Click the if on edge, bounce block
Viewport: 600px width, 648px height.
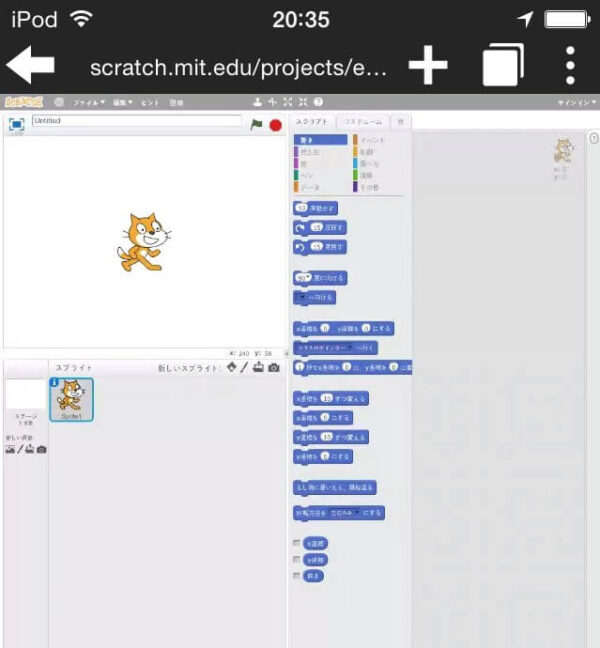[335, 488]
